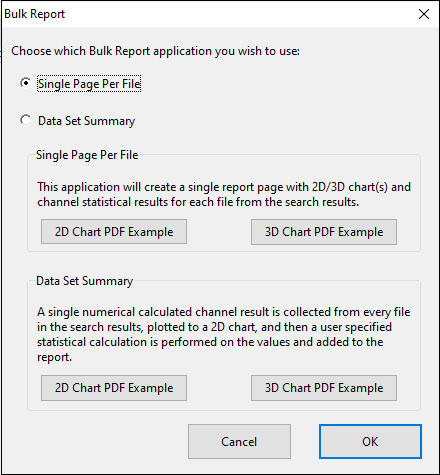Click the word 'report.' ending the description
The width and height of the screenshot is (440, 475).
point(54,357)
